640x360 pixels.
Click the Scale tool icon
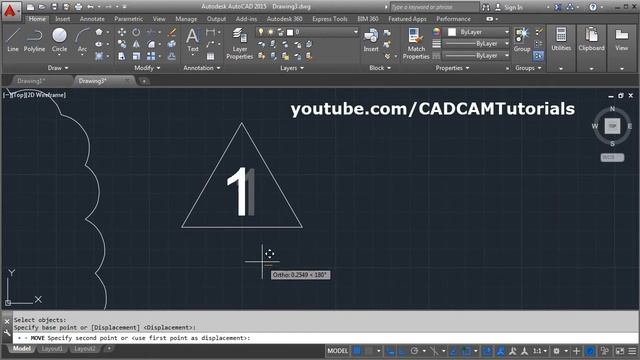(136, 56)
